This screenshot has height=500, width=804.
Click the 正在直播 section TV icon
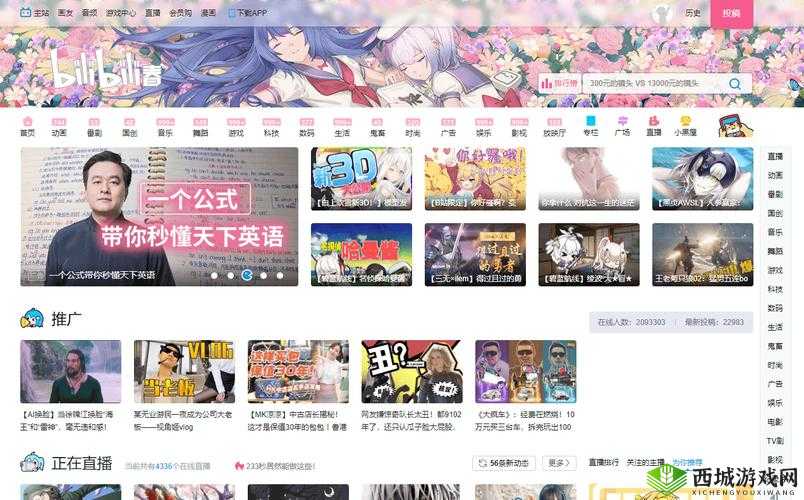[32, 463]
